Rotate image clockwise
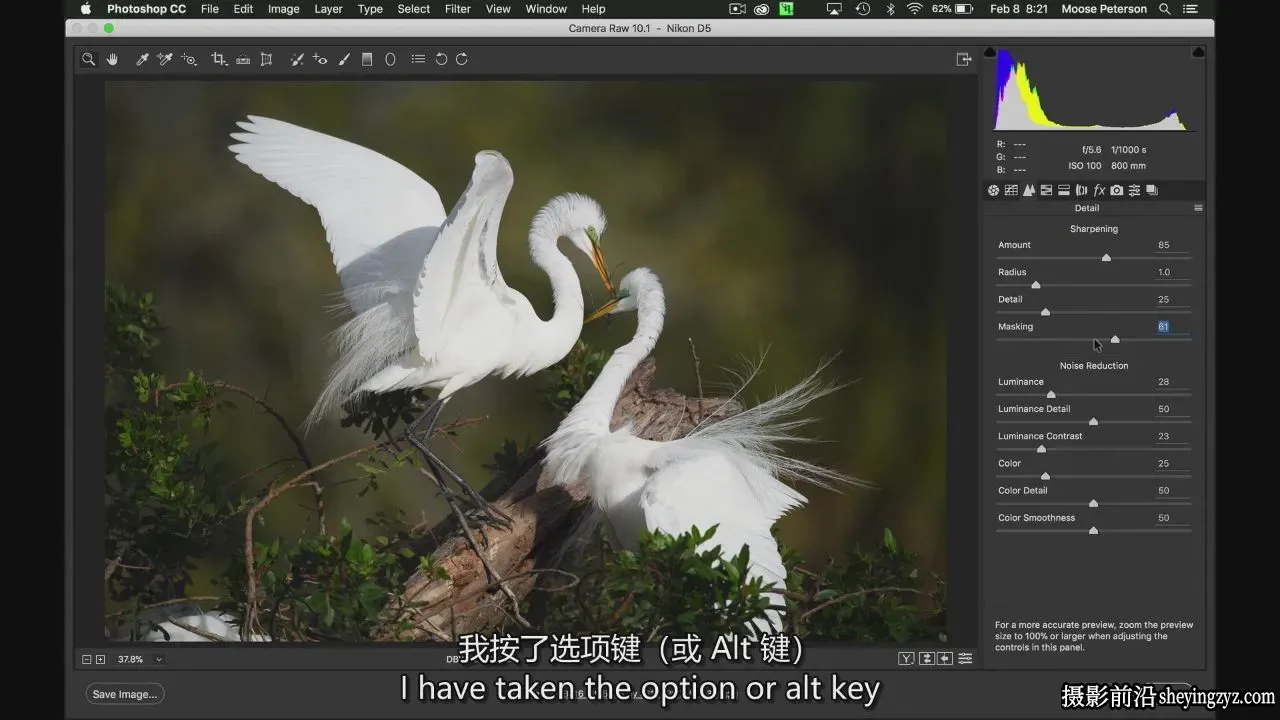The image size is (1280, 720). pos(462,59)
